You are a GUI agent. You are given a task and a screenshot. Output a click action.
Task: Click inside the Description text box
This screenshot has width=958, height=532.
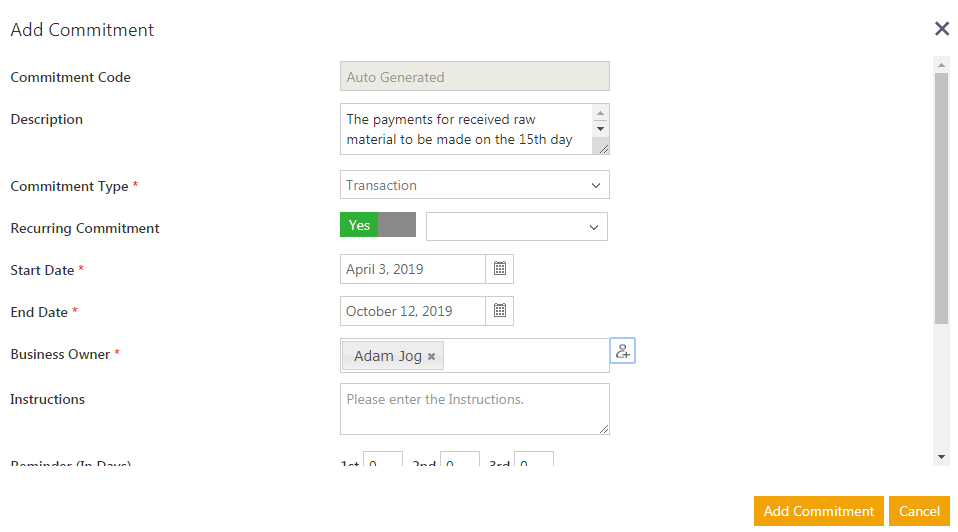tap(467, 129)
